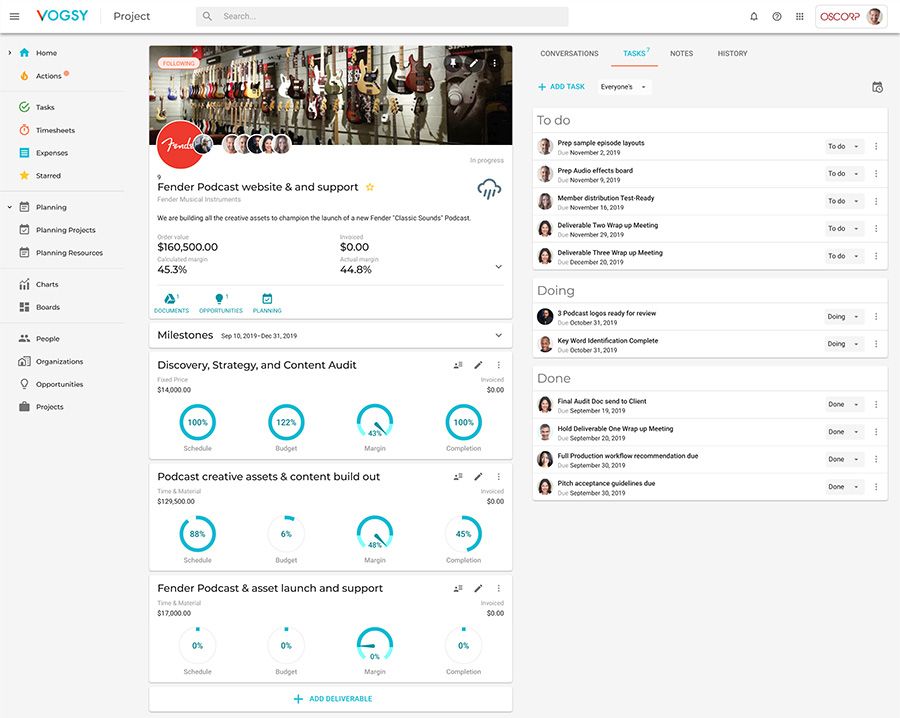
Task: Open Boards in sidebar
Action: (48, 307)
